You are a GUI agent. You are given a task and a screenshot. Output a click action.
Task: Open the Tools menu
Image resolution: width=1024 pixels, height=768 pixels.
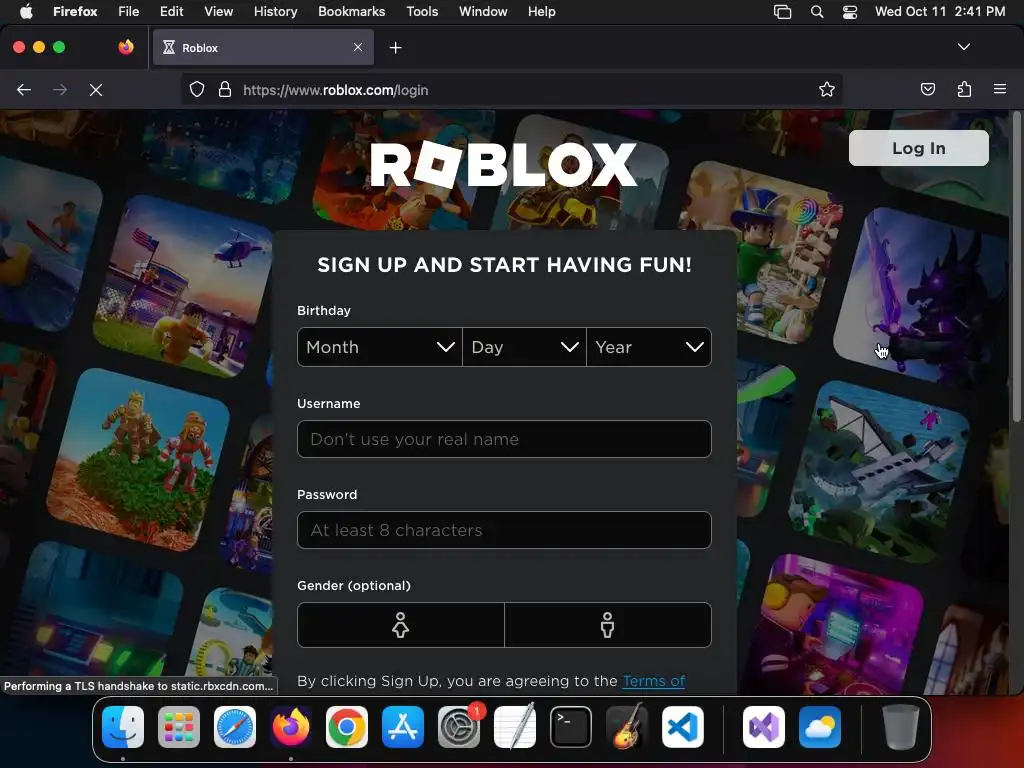click(423, 11)
